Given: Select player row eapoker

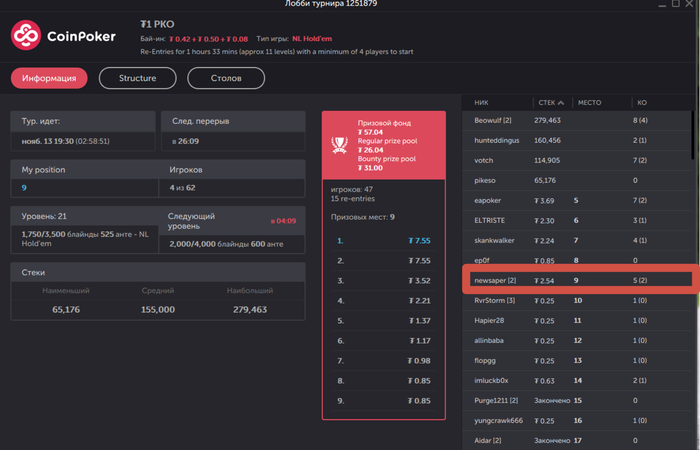Looking at the screenshot, I should pos(577,200).
